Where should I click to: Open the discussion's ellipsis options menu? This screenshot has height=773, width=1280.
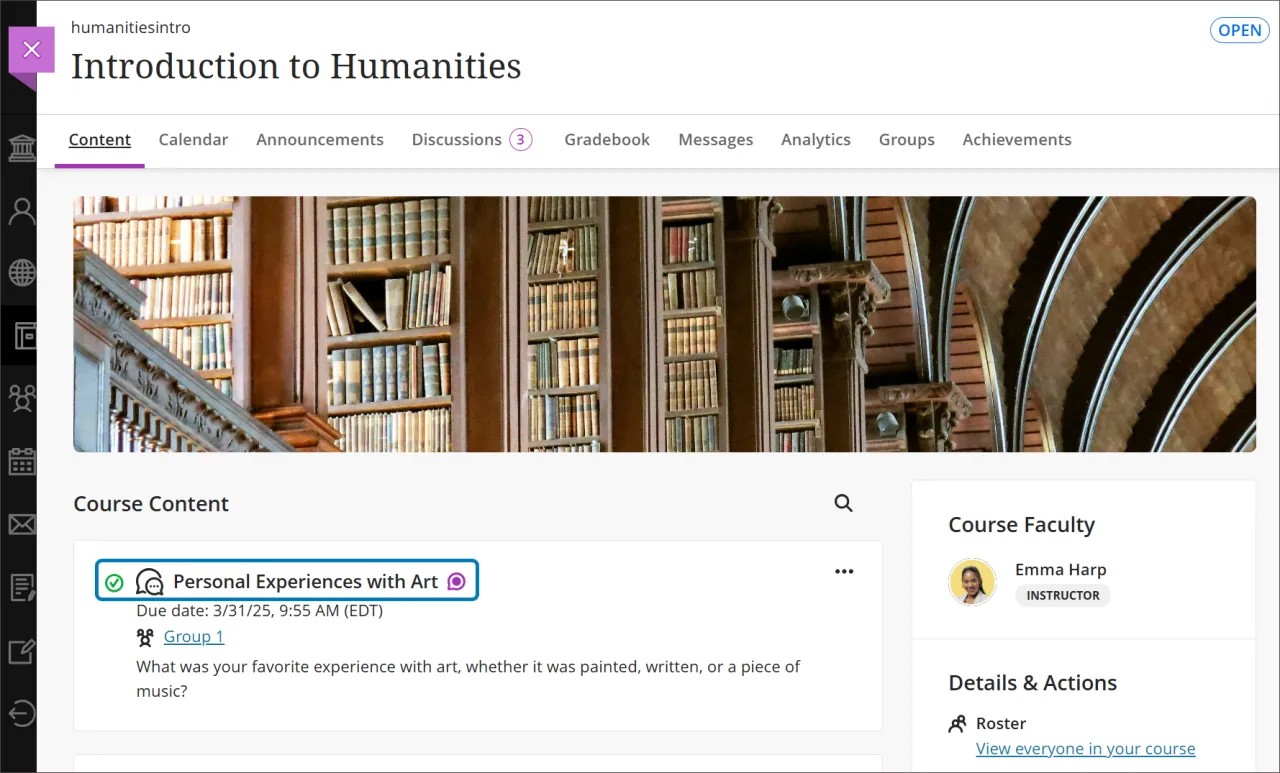[x=844, y=571]
